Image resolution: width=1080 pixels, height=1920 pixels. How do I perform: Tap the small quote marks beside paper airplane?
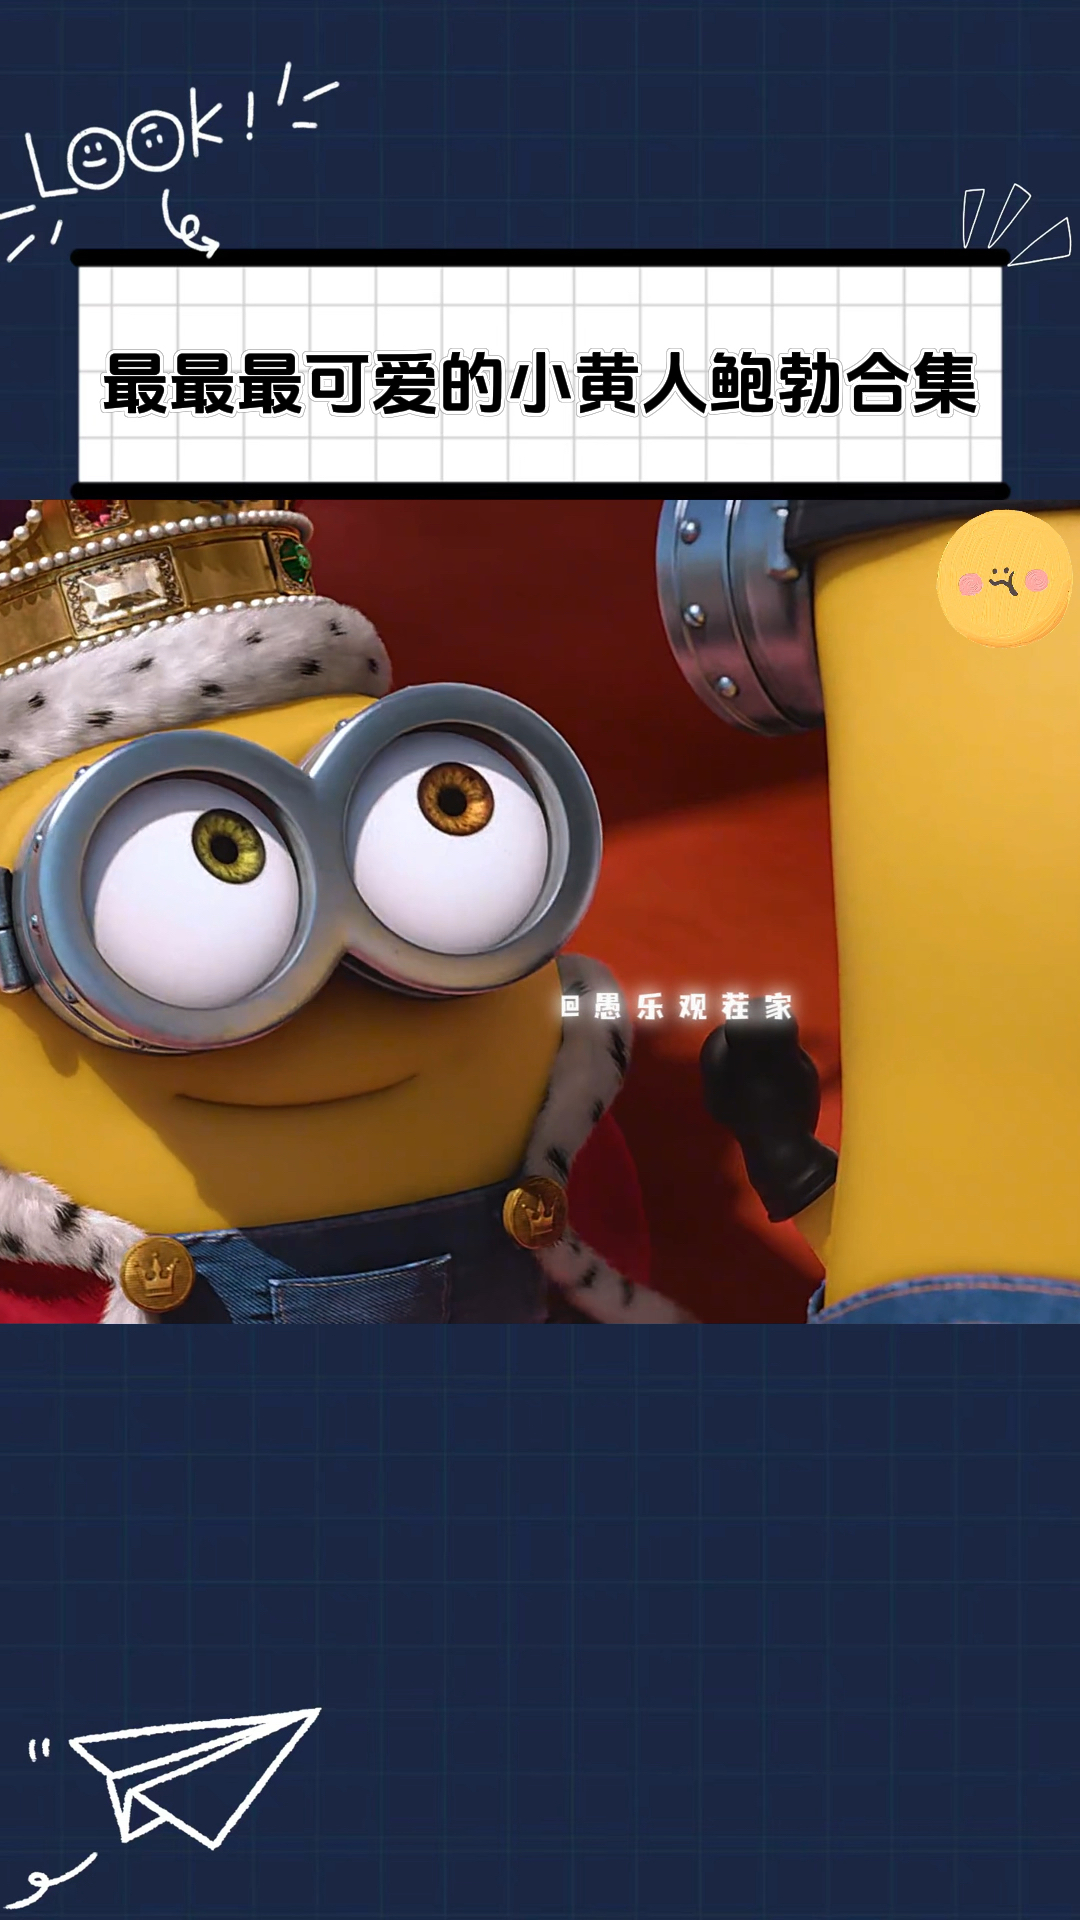pyautogui.click(x=39, y=1749)
